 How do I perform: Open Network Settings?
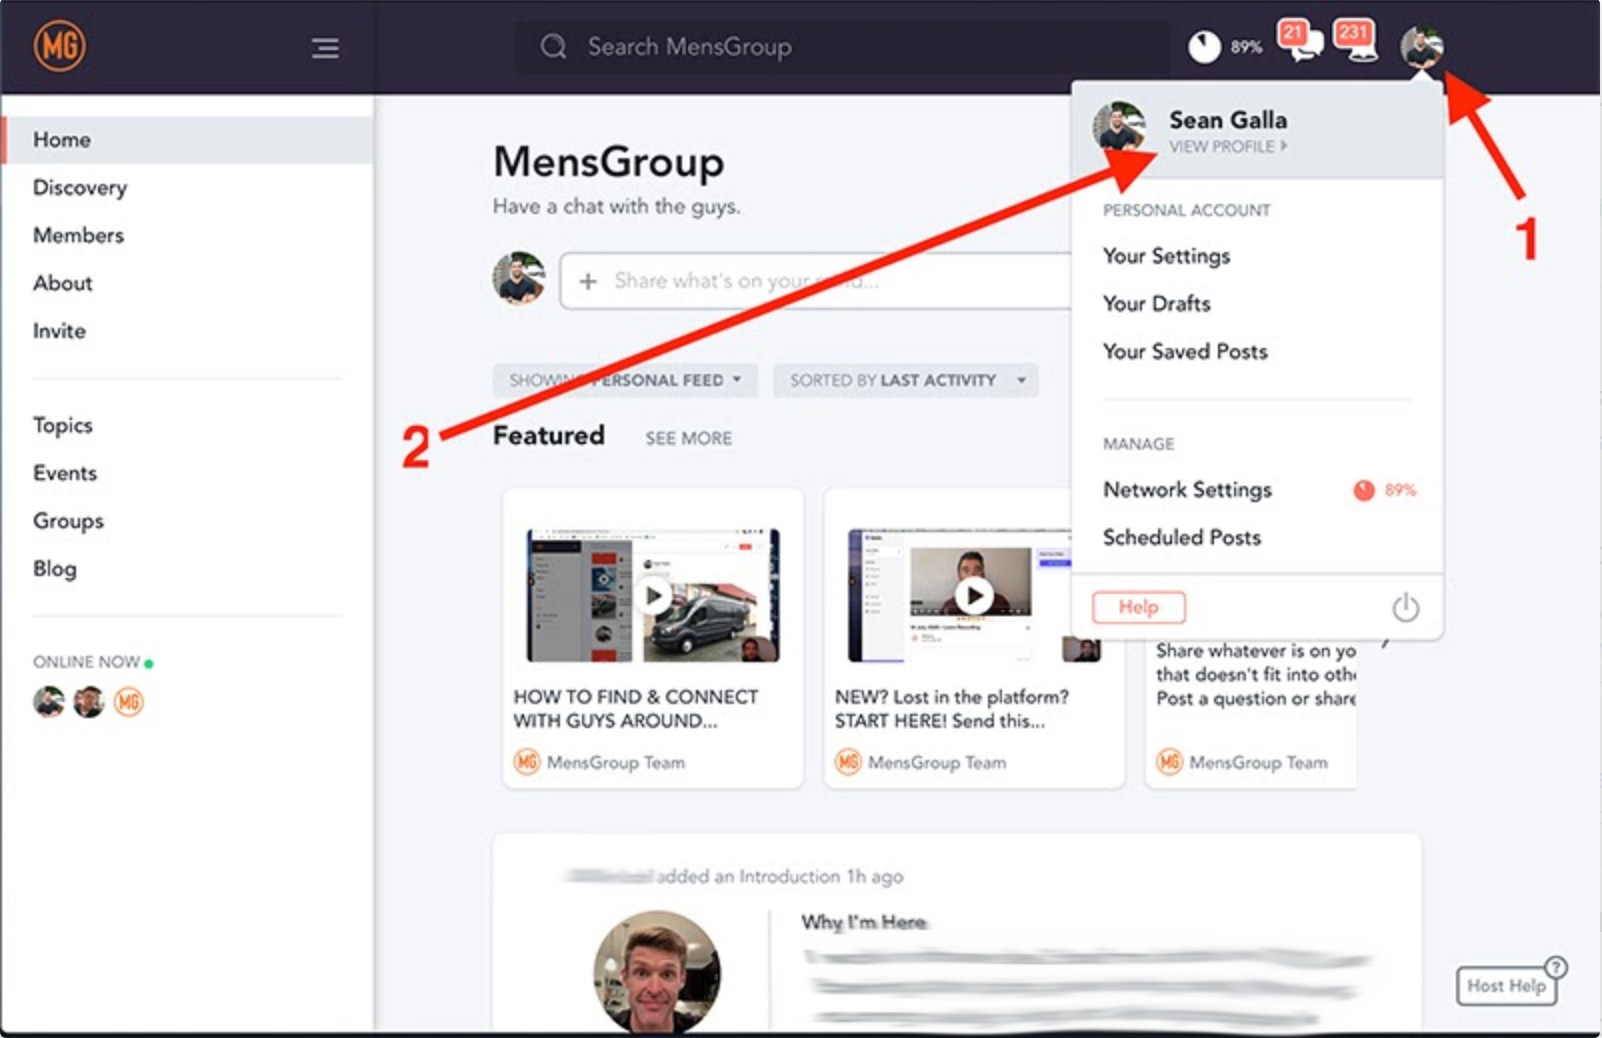(1187, 490)
